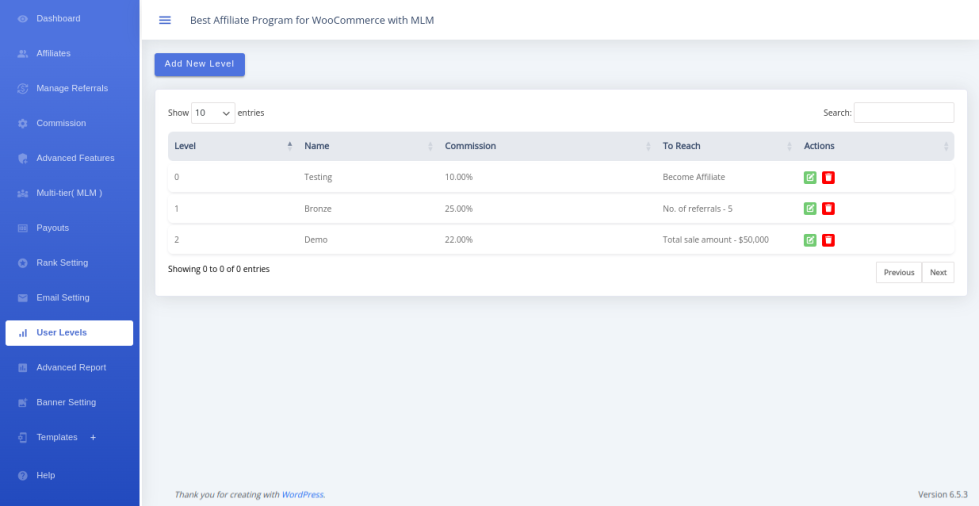Edit the Demo level row
Screen dimensions: 979x506
[x=810, y=240]
